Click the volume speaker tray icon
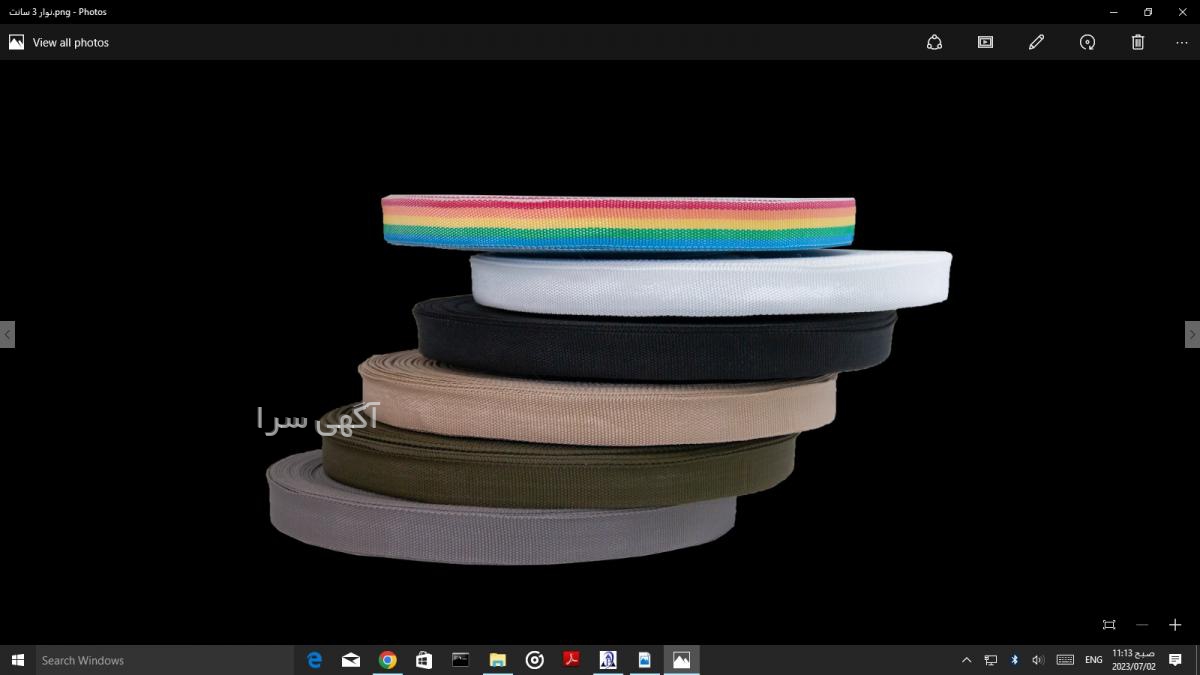The height and width of the screenshot is (675, 1200). click(x=1038, y=660)
